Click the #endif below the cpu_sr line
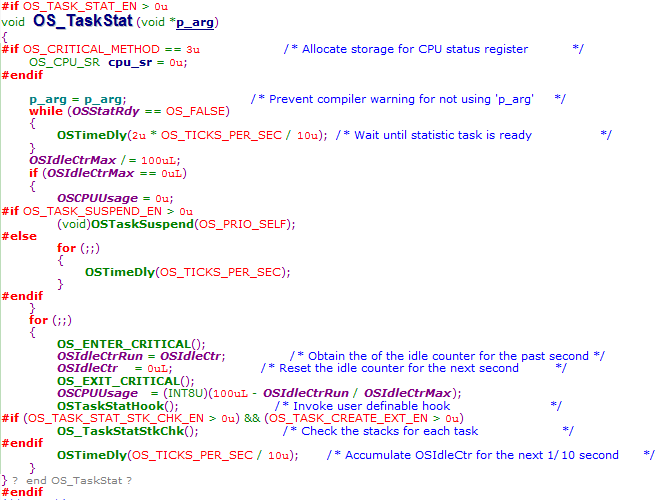The image size is (671, 500). pyautogui.click(x=22, y=75)
